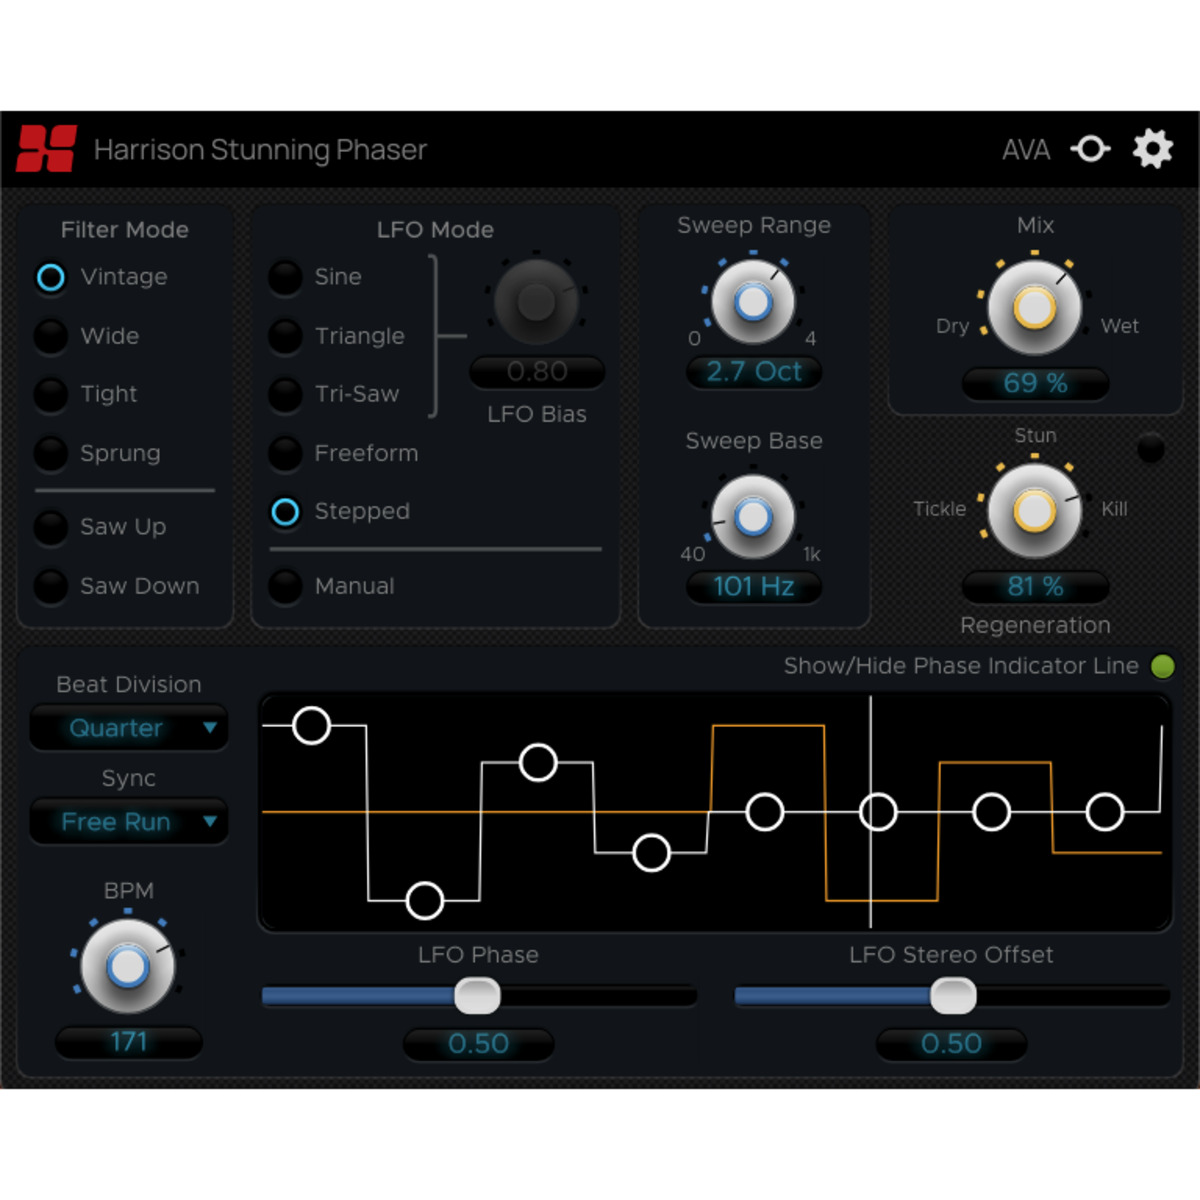This screenshot has width=1200, height=1200.
Task: Toggle the green Phase Indicator Line button
Action: [1162, 666]
